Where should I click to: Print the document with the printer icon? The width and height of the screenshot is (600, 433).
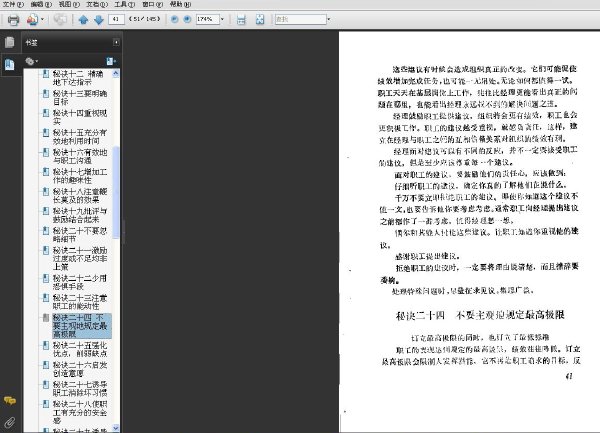click(13, 20)
